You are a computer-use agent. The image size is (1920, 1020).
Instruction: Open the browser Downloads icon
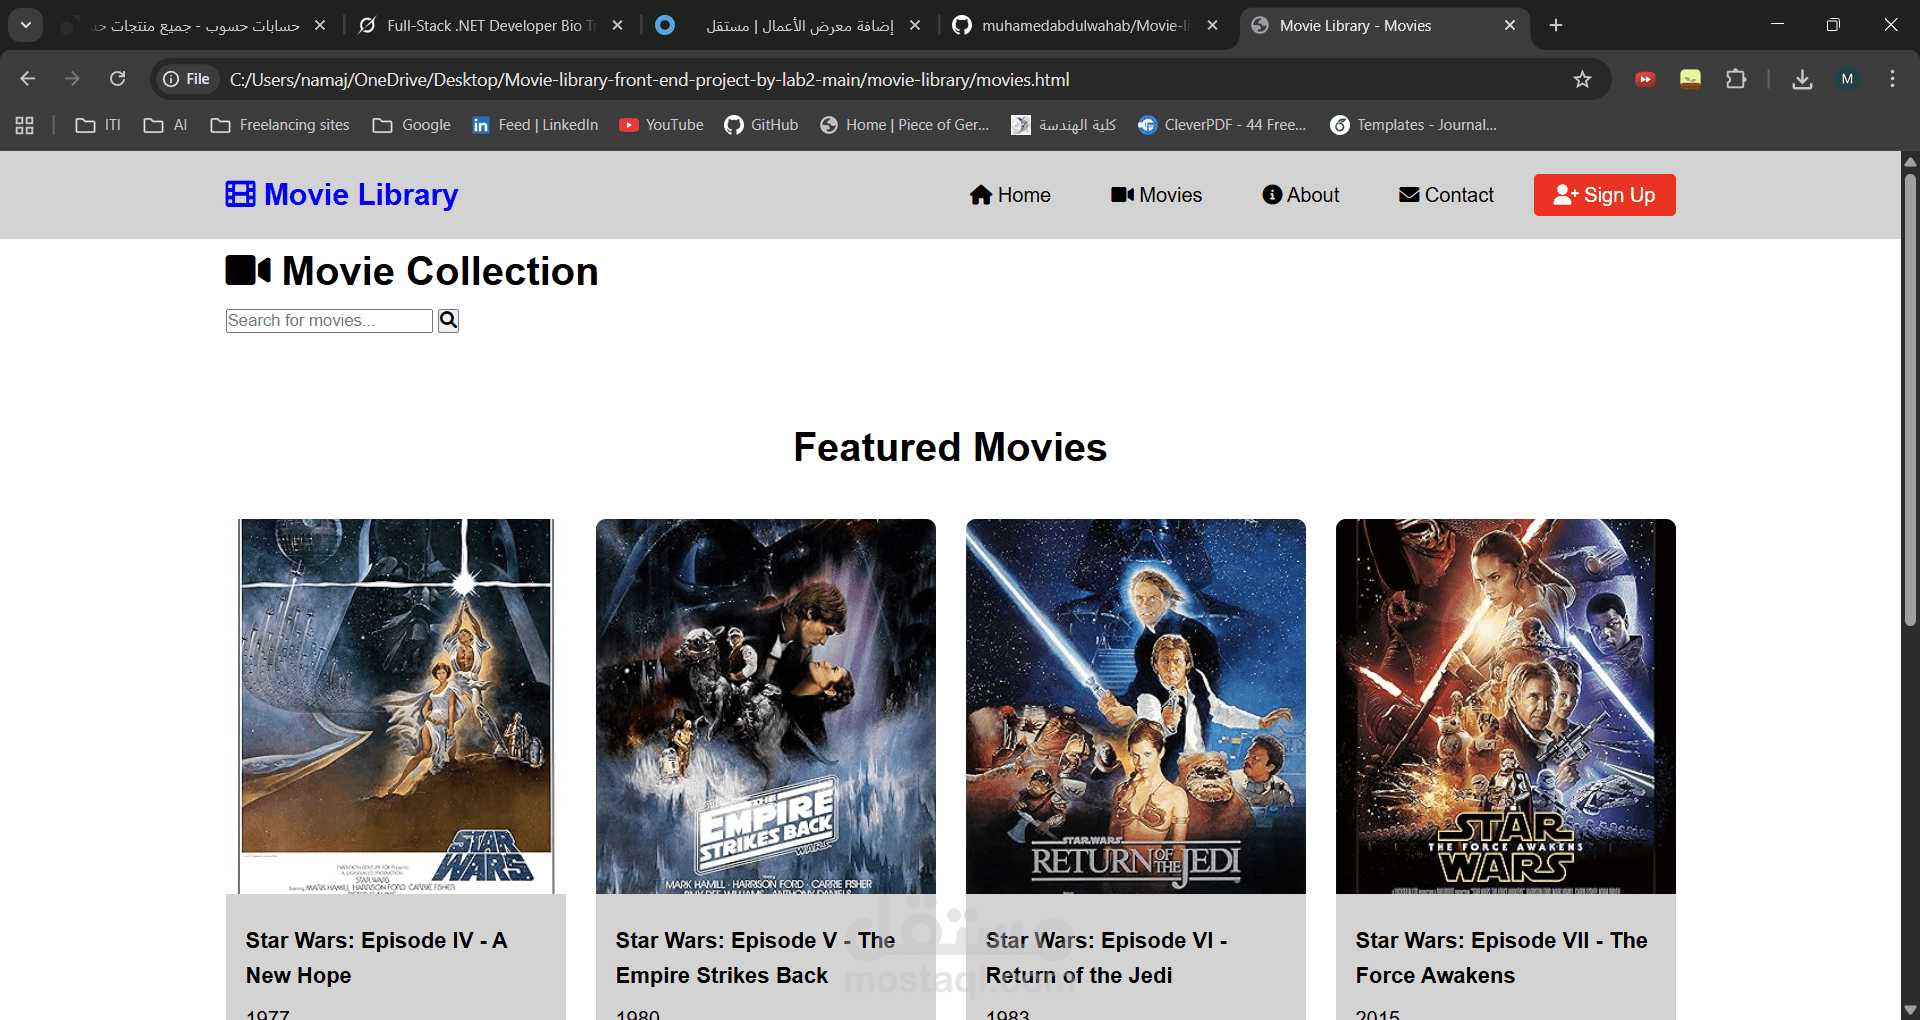coord(1802,79)
